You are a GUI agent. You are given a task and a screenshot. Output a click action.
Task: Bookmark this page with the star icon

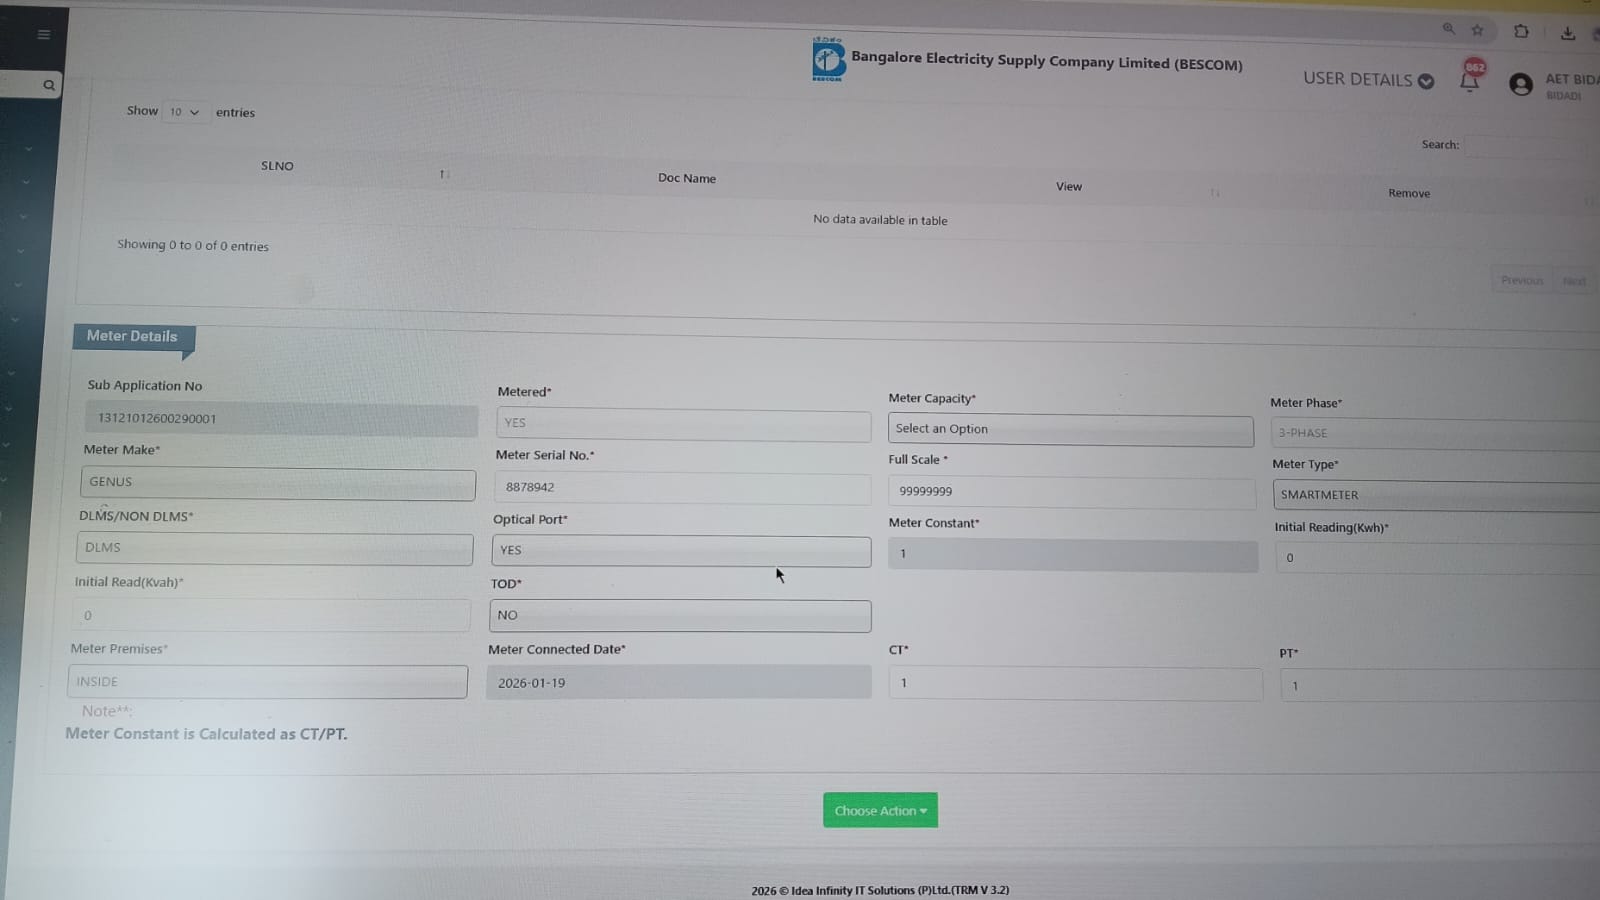coord(1477,30)
